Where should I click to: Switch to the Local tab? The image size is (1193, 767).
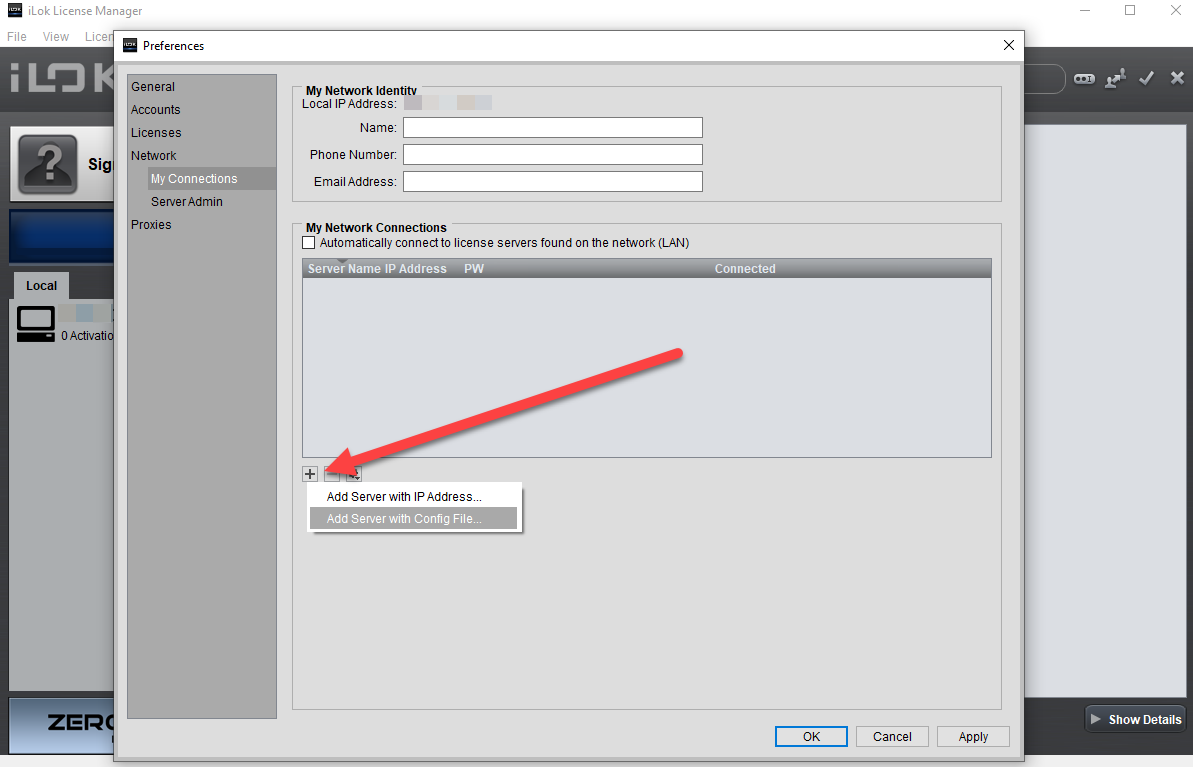(41, 285)
